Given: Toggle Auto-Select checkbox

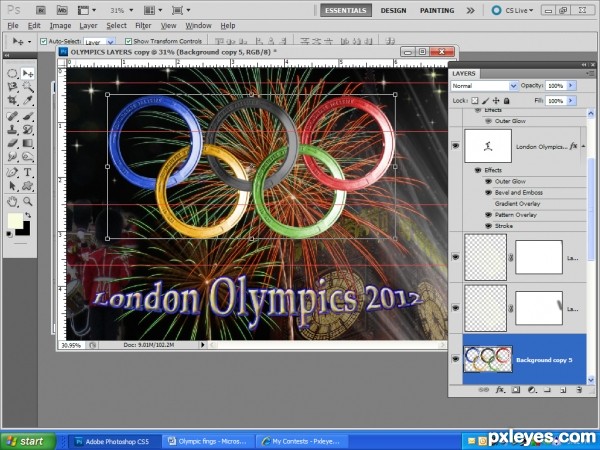Looking at the screenshot, I should (44, 41).
